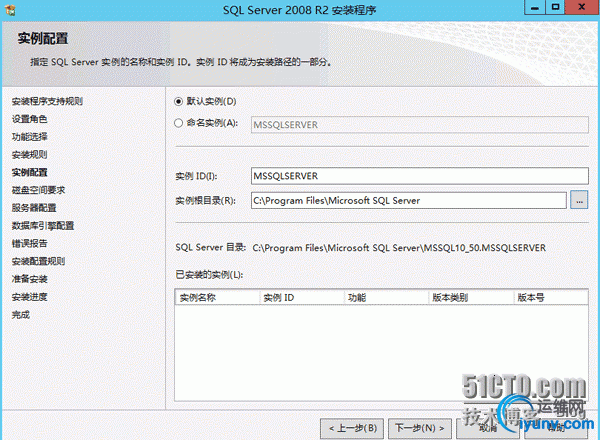This screenshot has width=600, height=440.
Task: Focus the 实例 ID(I) input field
Action: 419,176
